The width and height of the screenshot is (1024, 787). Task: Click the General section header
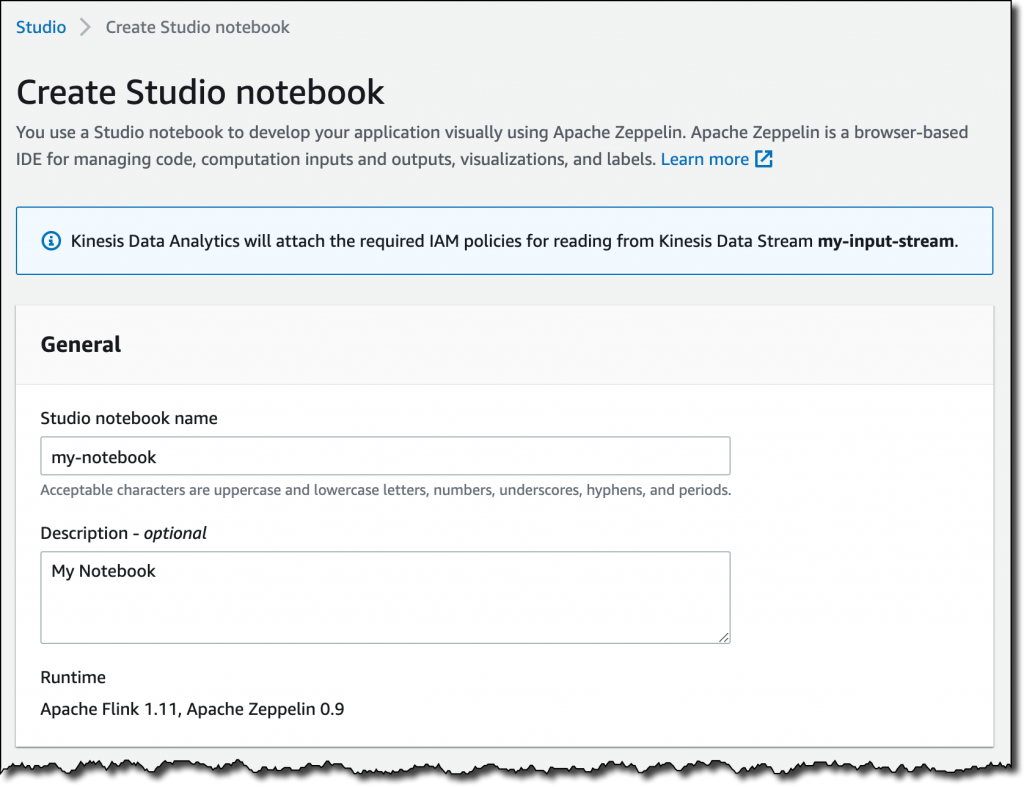[x=81, y=344]
